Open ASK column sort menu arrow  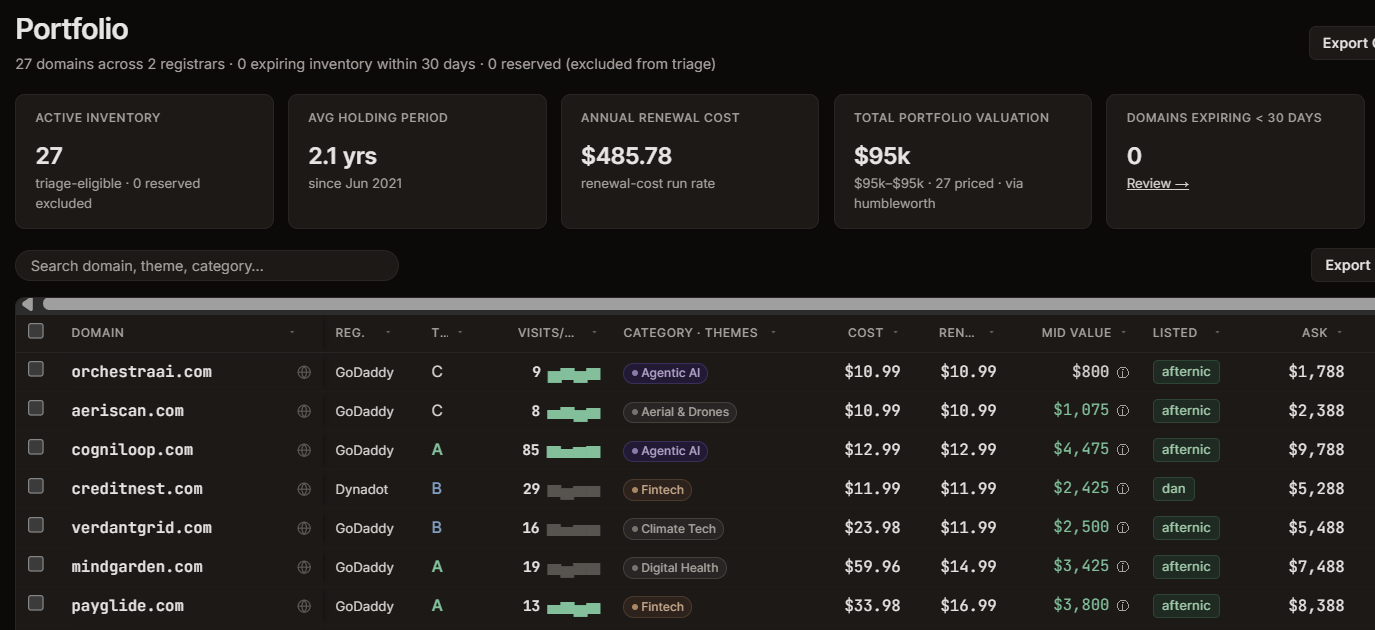[1340, 333]
